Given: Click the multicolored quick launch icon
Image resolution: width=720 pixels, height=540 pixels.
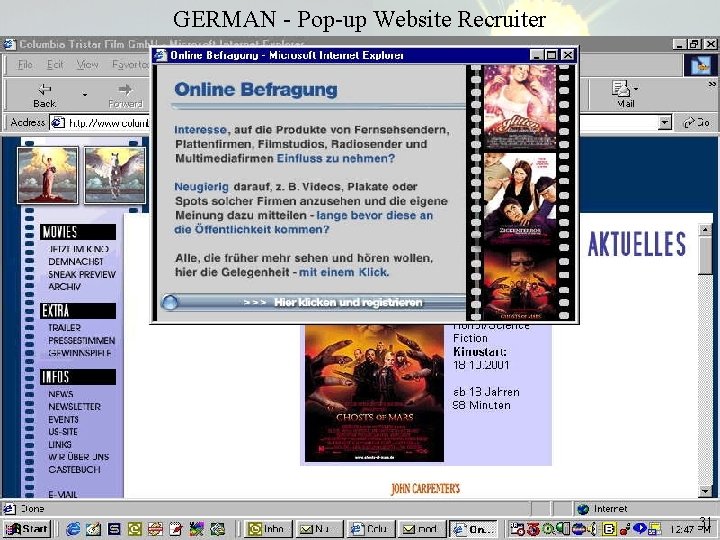Looking at the screenshot, I should [x=197, y=529].
